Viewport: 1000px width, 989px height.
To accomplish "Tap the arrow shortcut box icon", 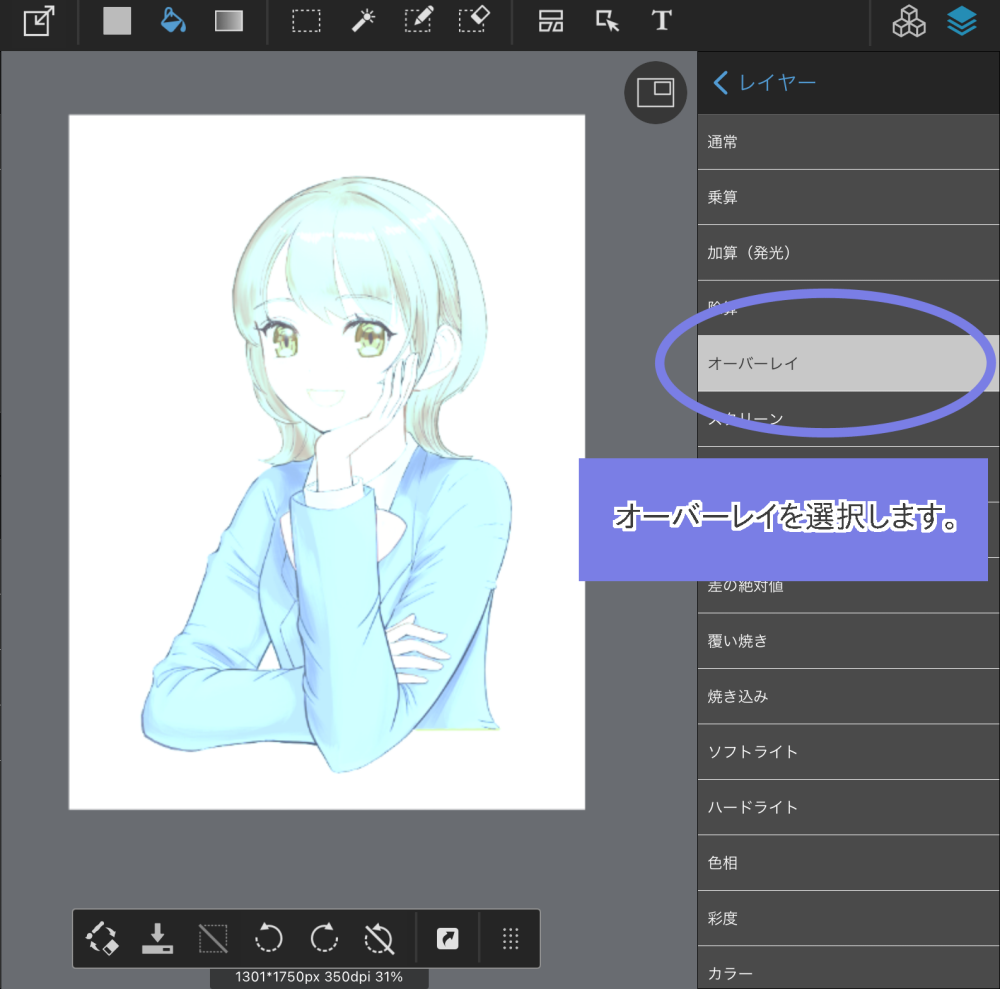I will pyautogui.click(x=448, y=939).
